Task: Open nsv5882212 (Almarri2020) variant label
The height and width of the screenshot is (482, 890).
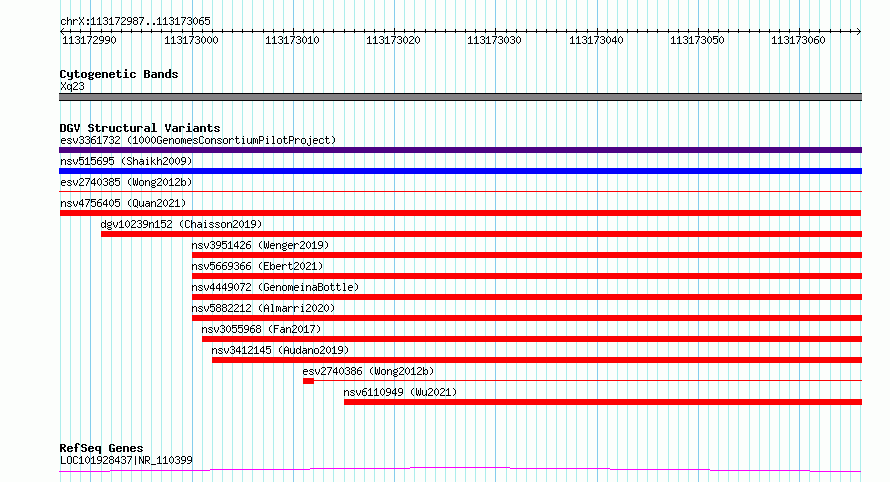Action: pos(263,308)
